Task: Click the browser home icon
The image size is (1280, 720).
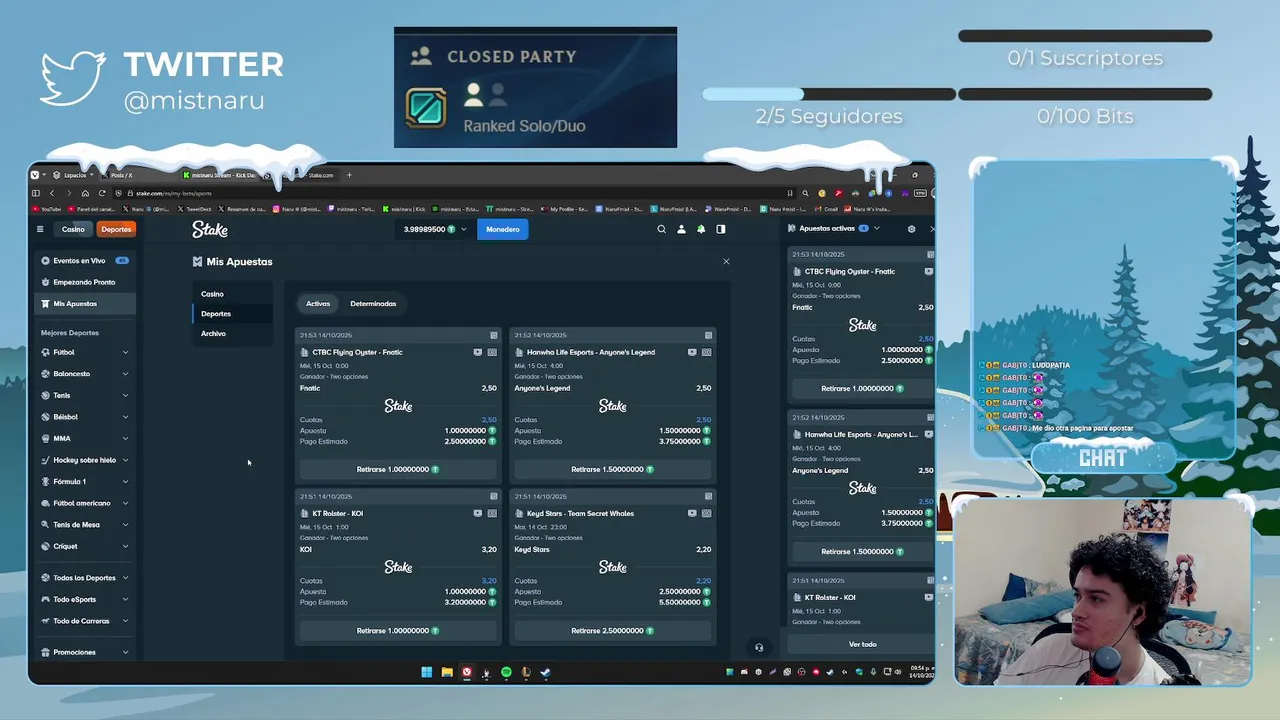Action: (85, 193)
